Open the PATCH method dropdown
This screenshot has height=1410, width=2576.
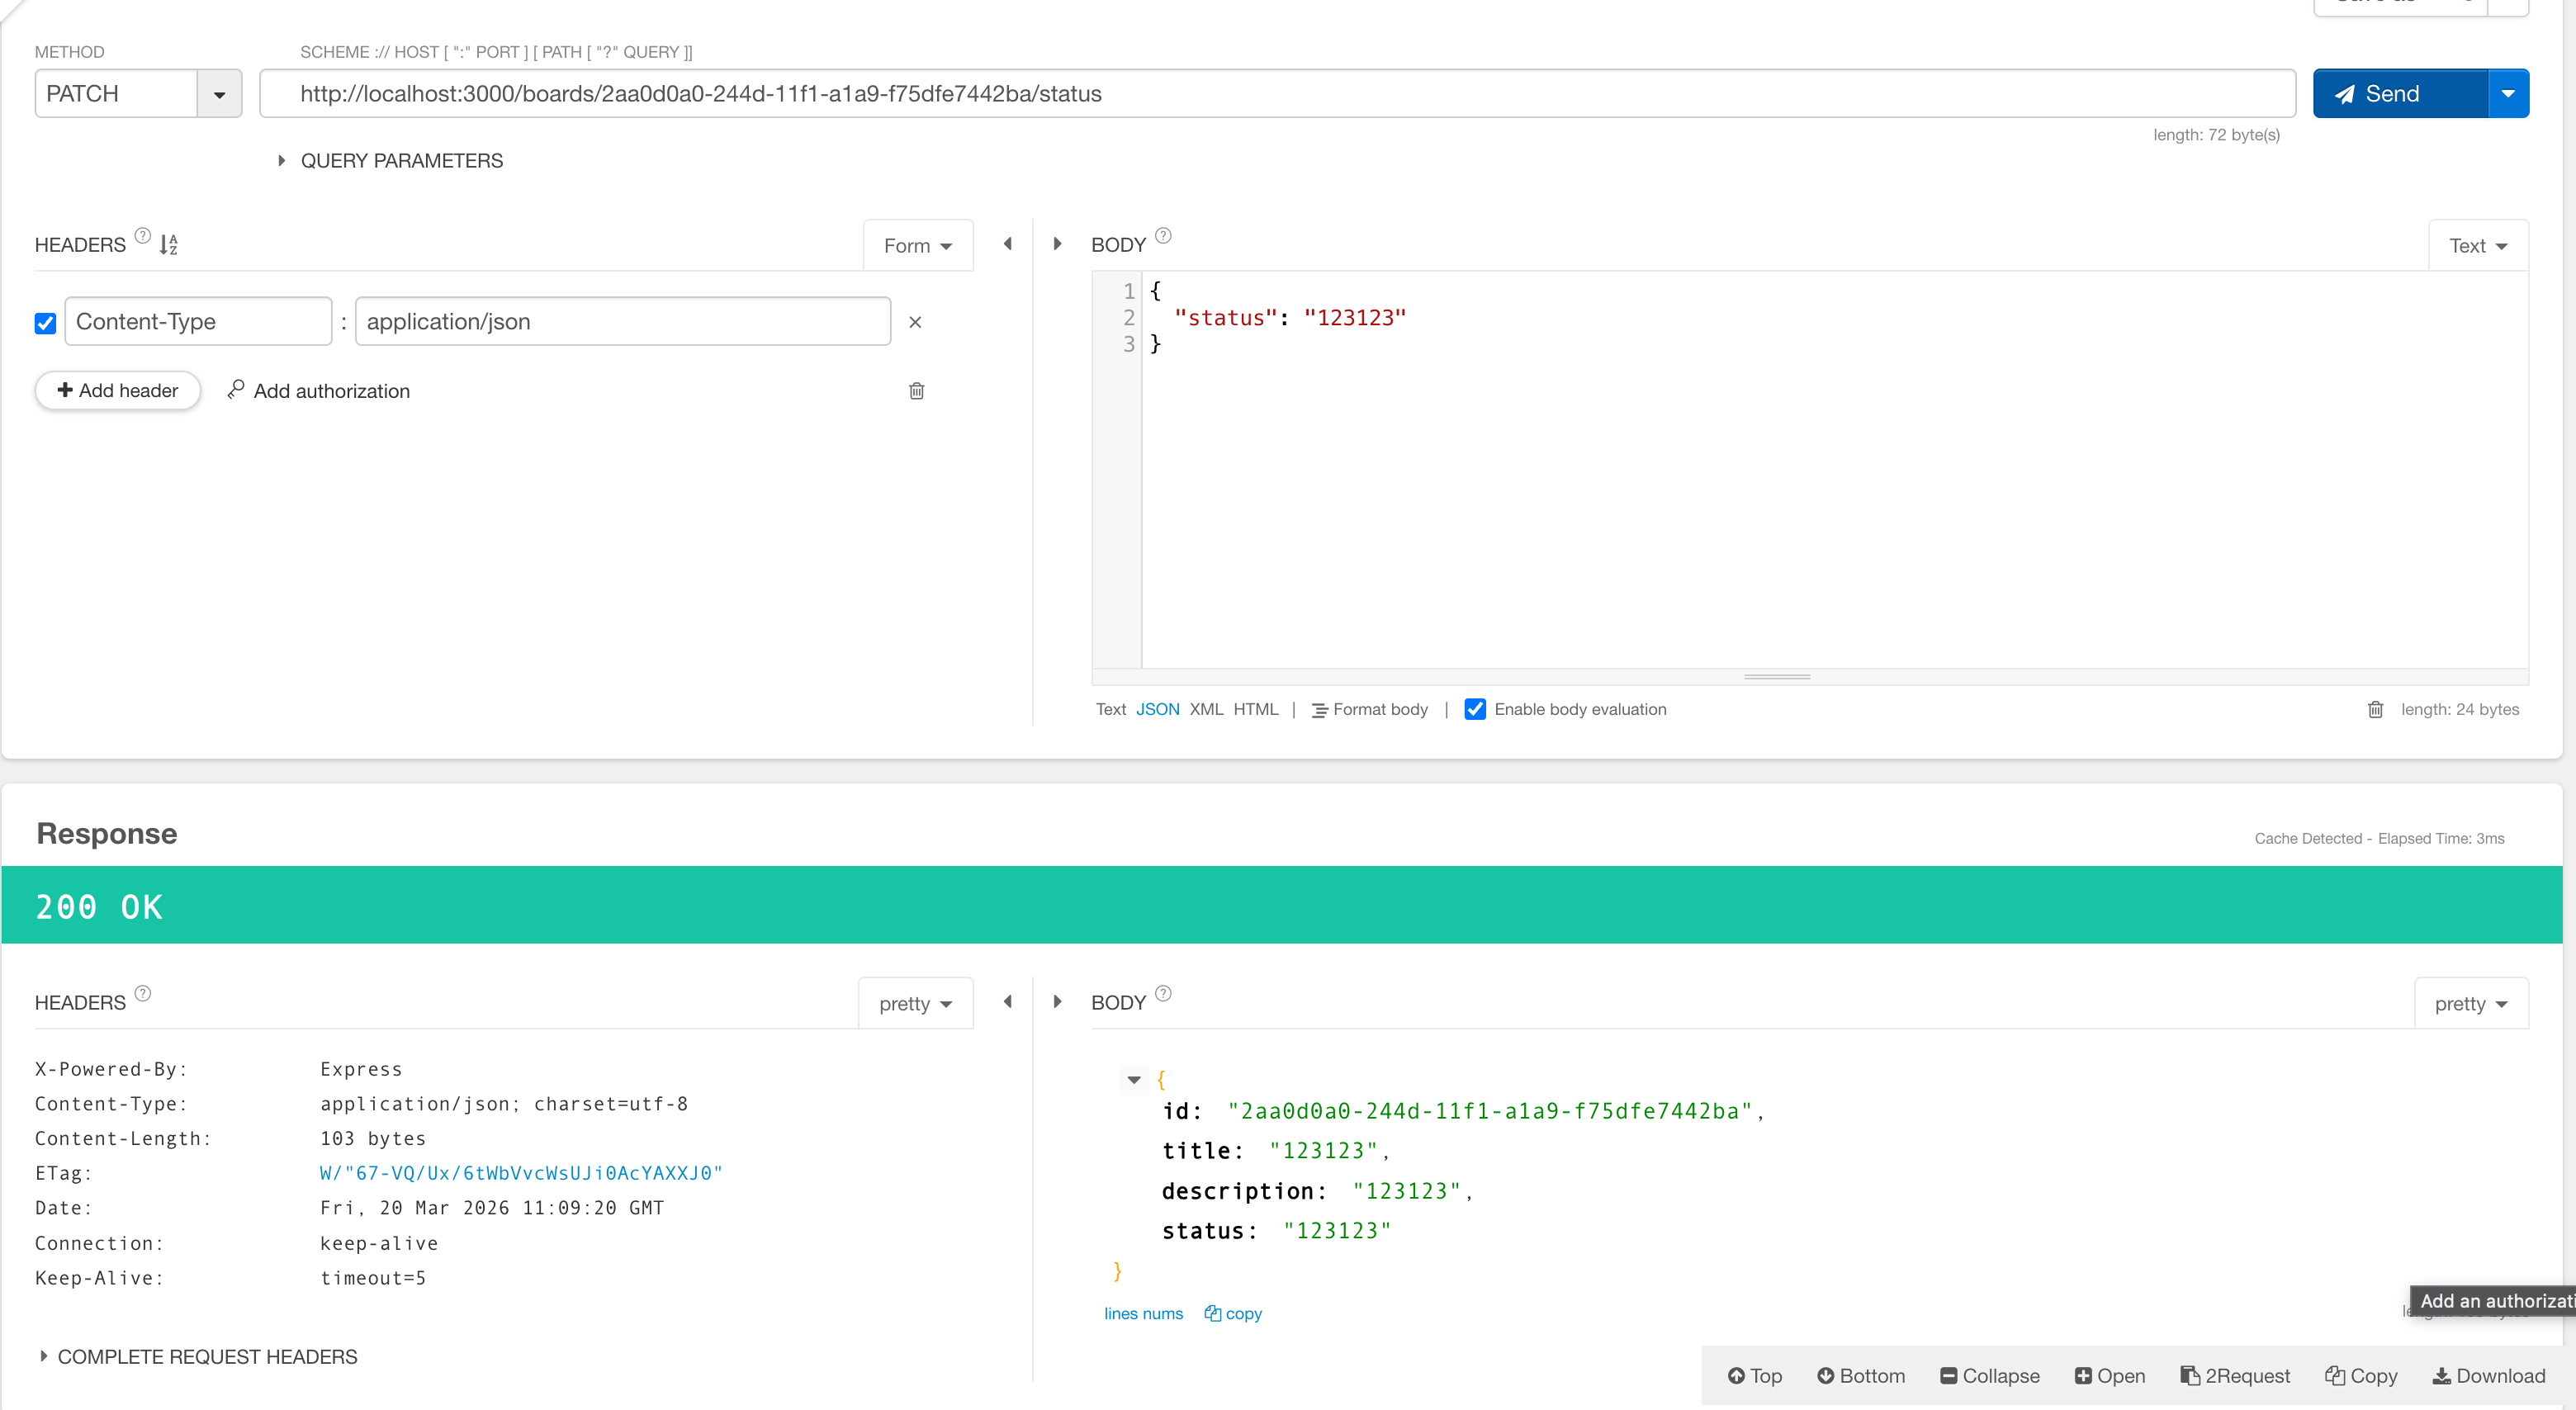click(219, 94)
